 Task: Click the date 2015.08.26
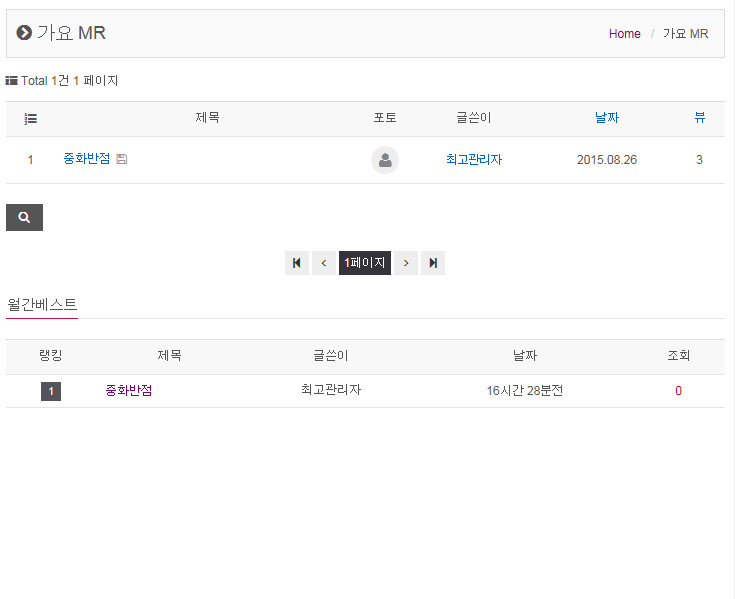pos(607,160)
